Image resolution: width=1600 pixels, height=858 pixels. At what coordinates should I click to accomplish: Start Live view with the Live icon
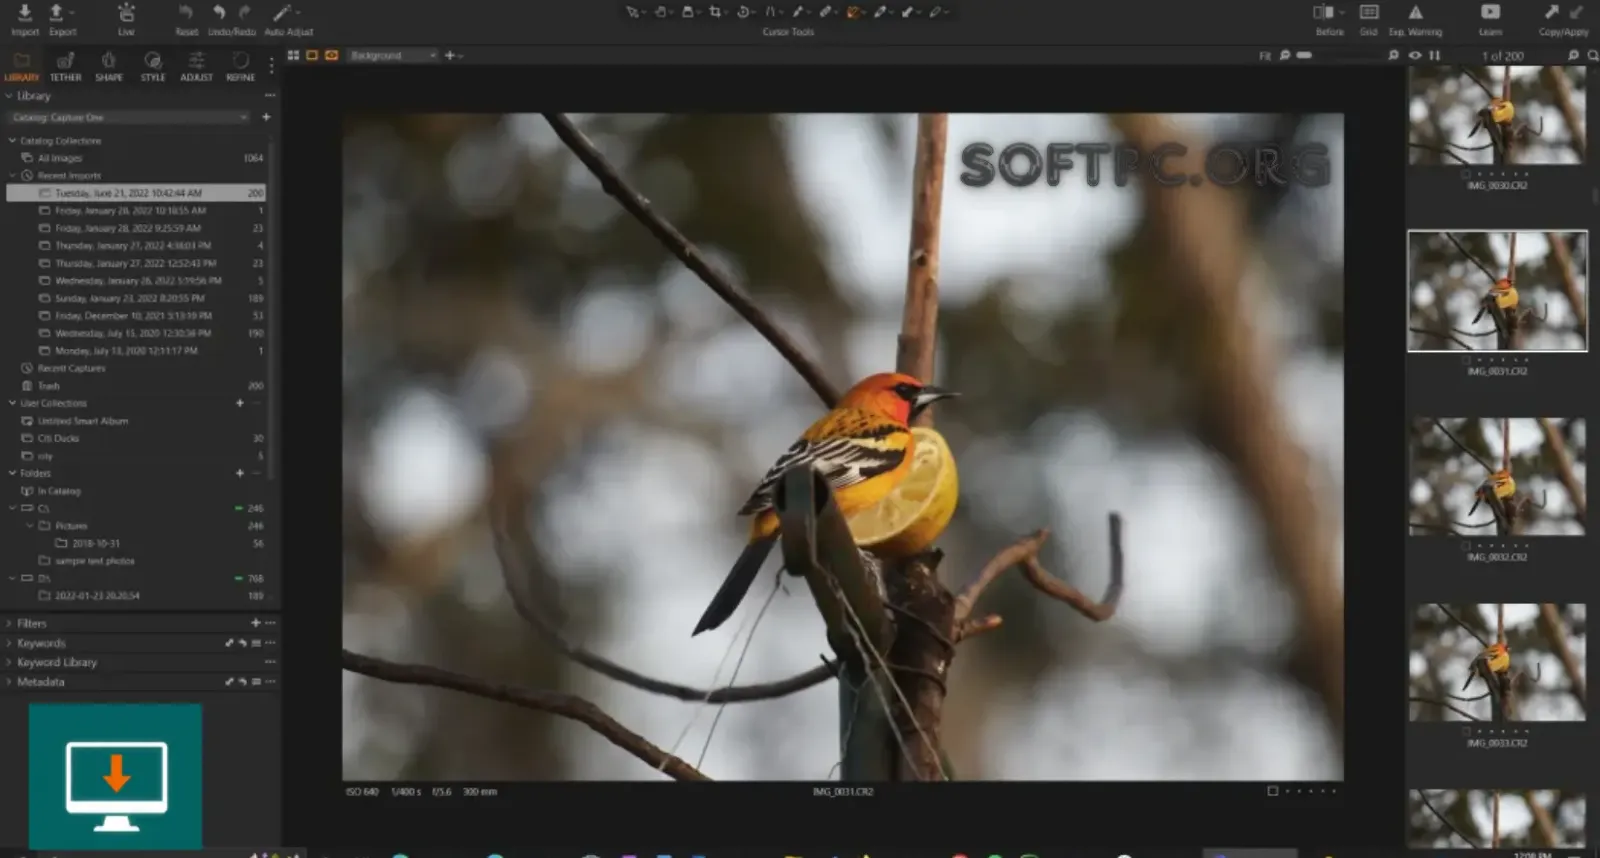tap(126, 12)
